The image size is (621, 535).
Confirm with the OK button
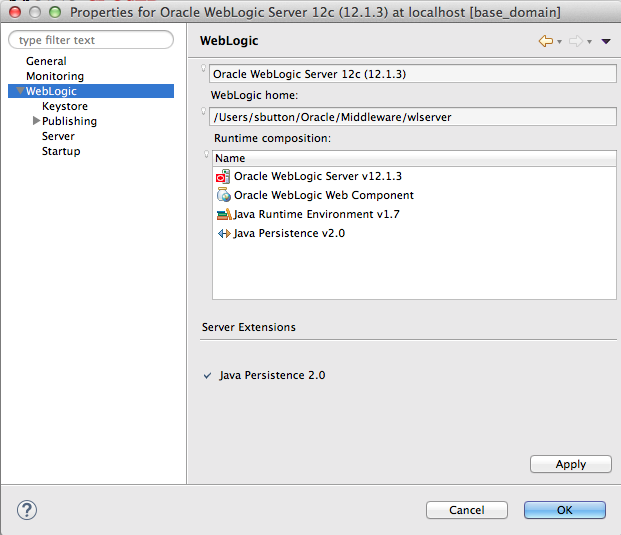click(565, 510)
